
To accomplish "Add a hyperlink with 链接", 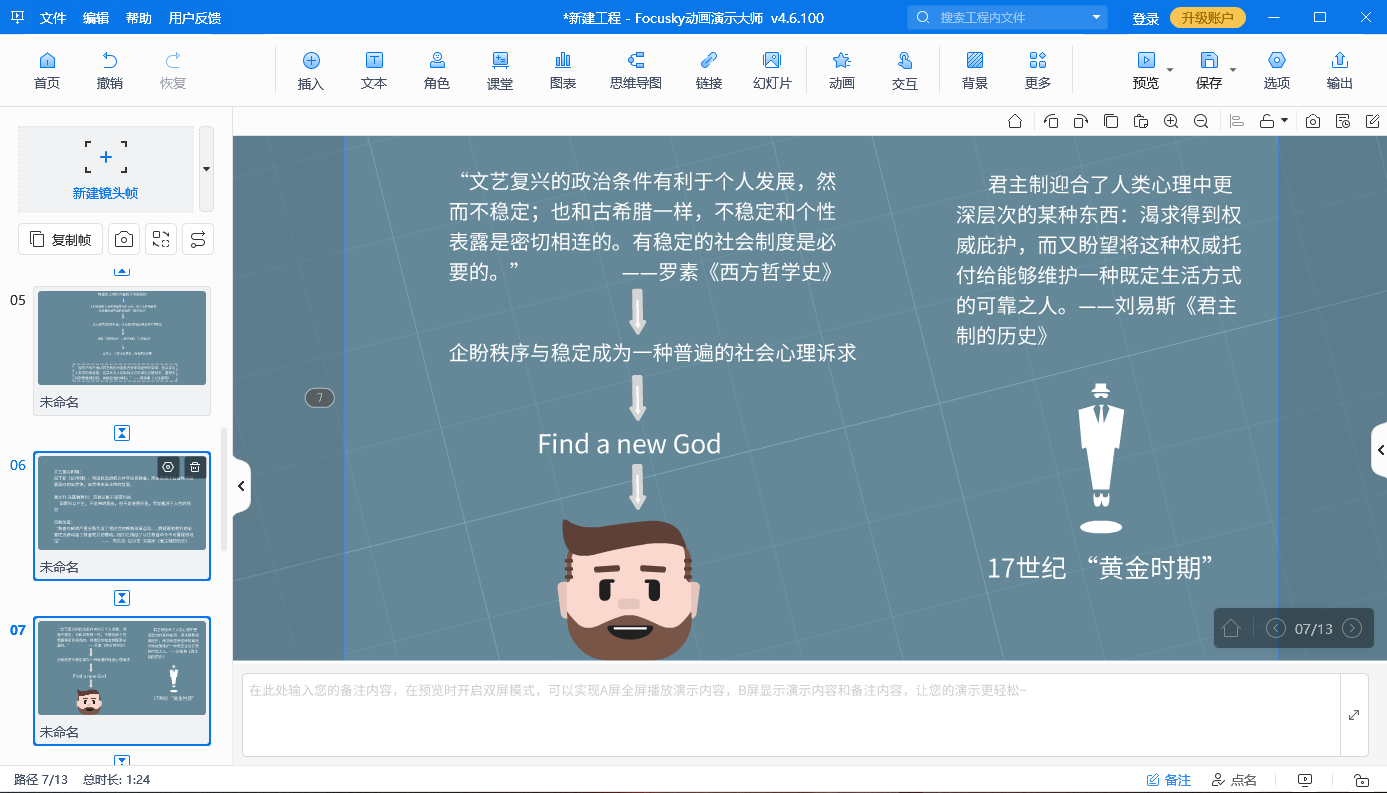I will coord(709,70).
